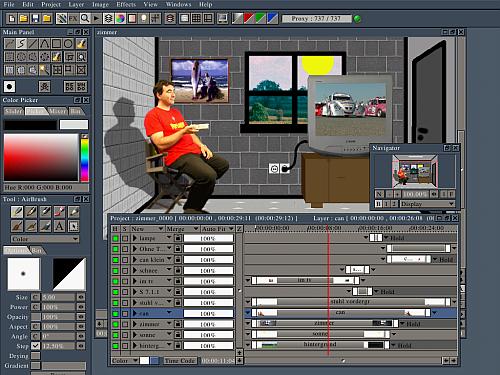Viewport: 500px width, 375px height.
Task: Expand the can klein layer triangle
Action: pyautogui.click(x=135, y=259)
